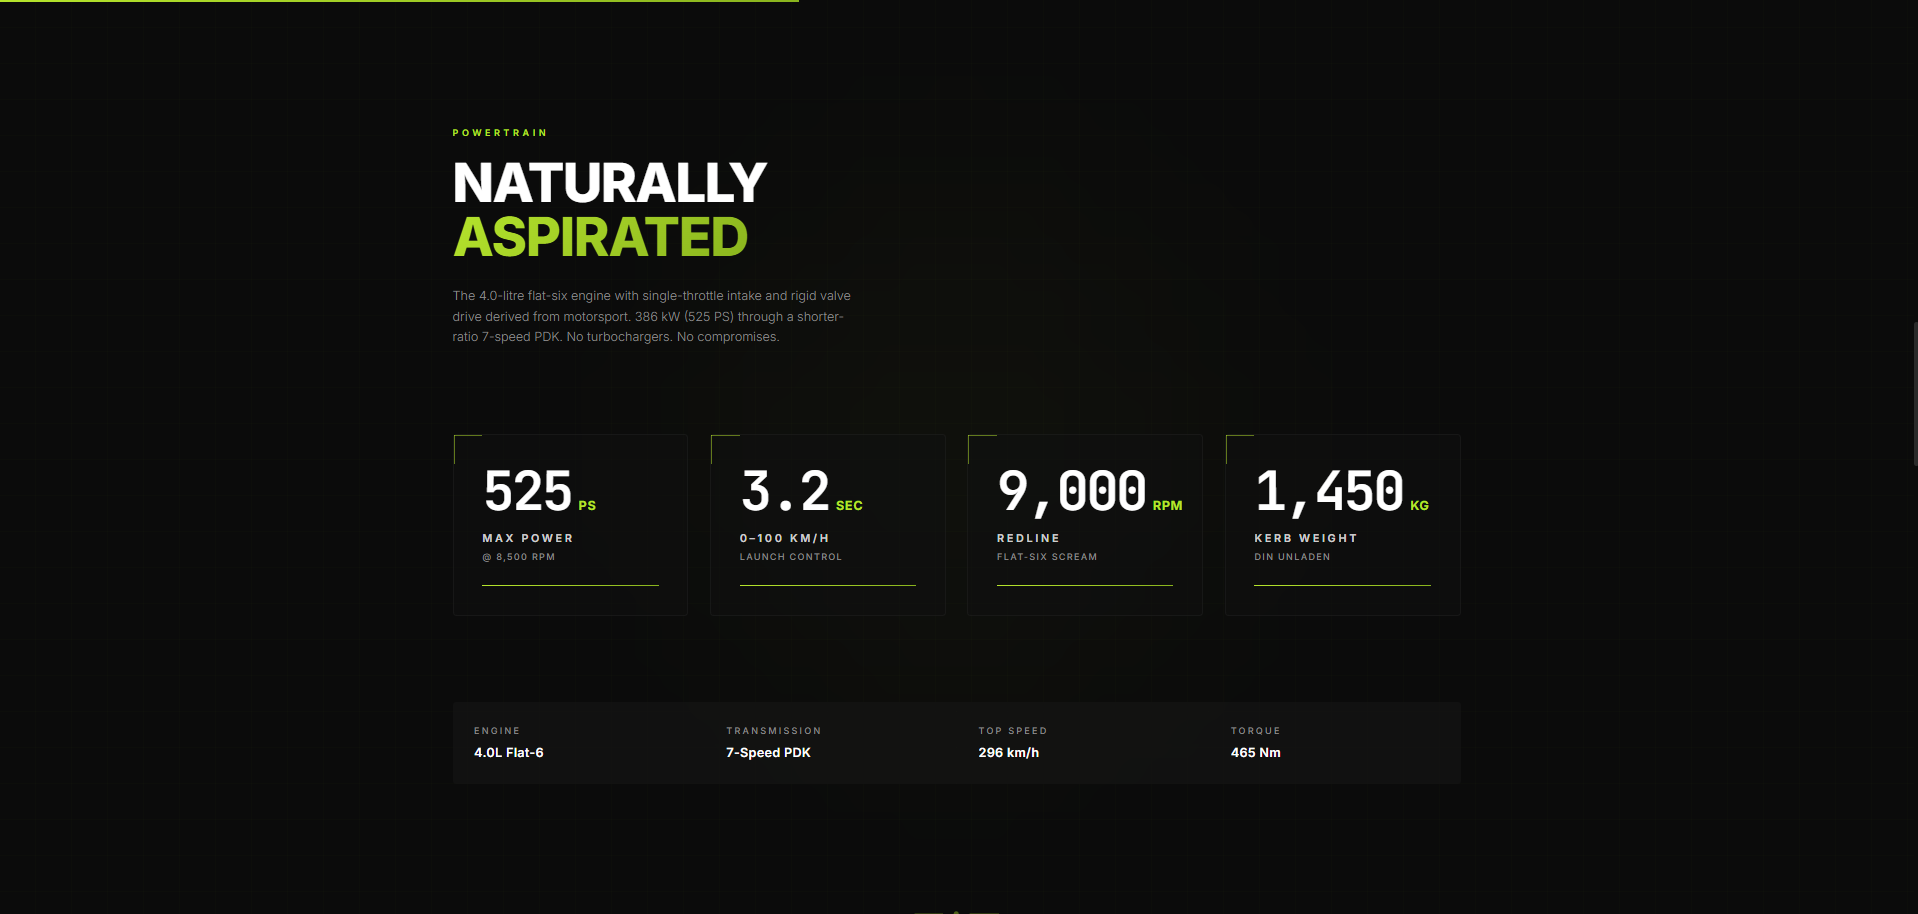Click the 525 PS Max Power card
Screen dimensions: 1918x914
[x=570, y=524]
